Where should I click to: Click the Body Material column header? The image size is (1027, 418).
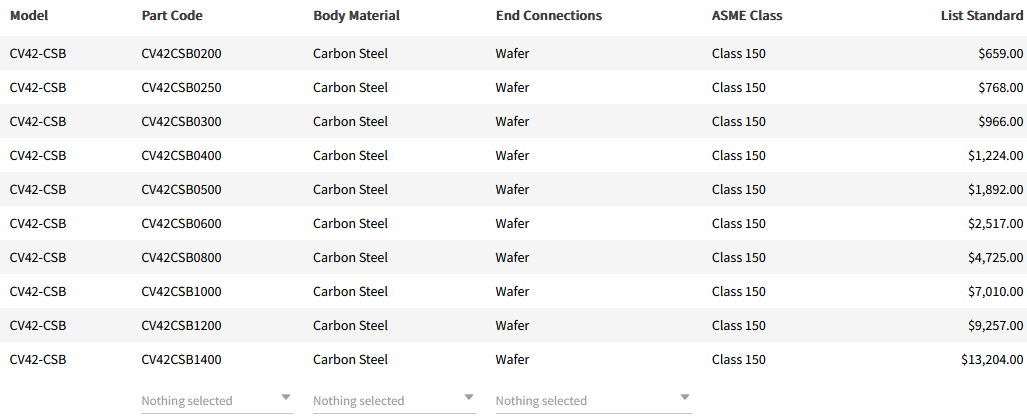(x=356, y=16)
